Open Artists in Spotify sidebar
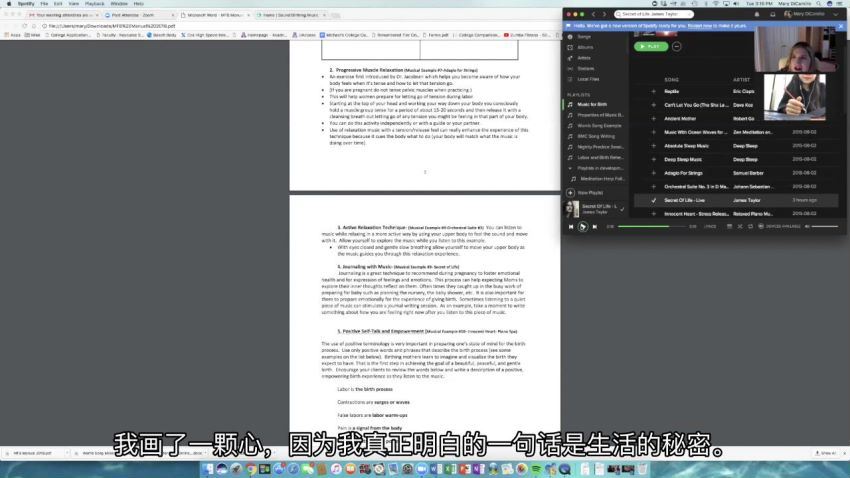Image resolution: width=850 pixels, height=478 pixels. (584, 58)
